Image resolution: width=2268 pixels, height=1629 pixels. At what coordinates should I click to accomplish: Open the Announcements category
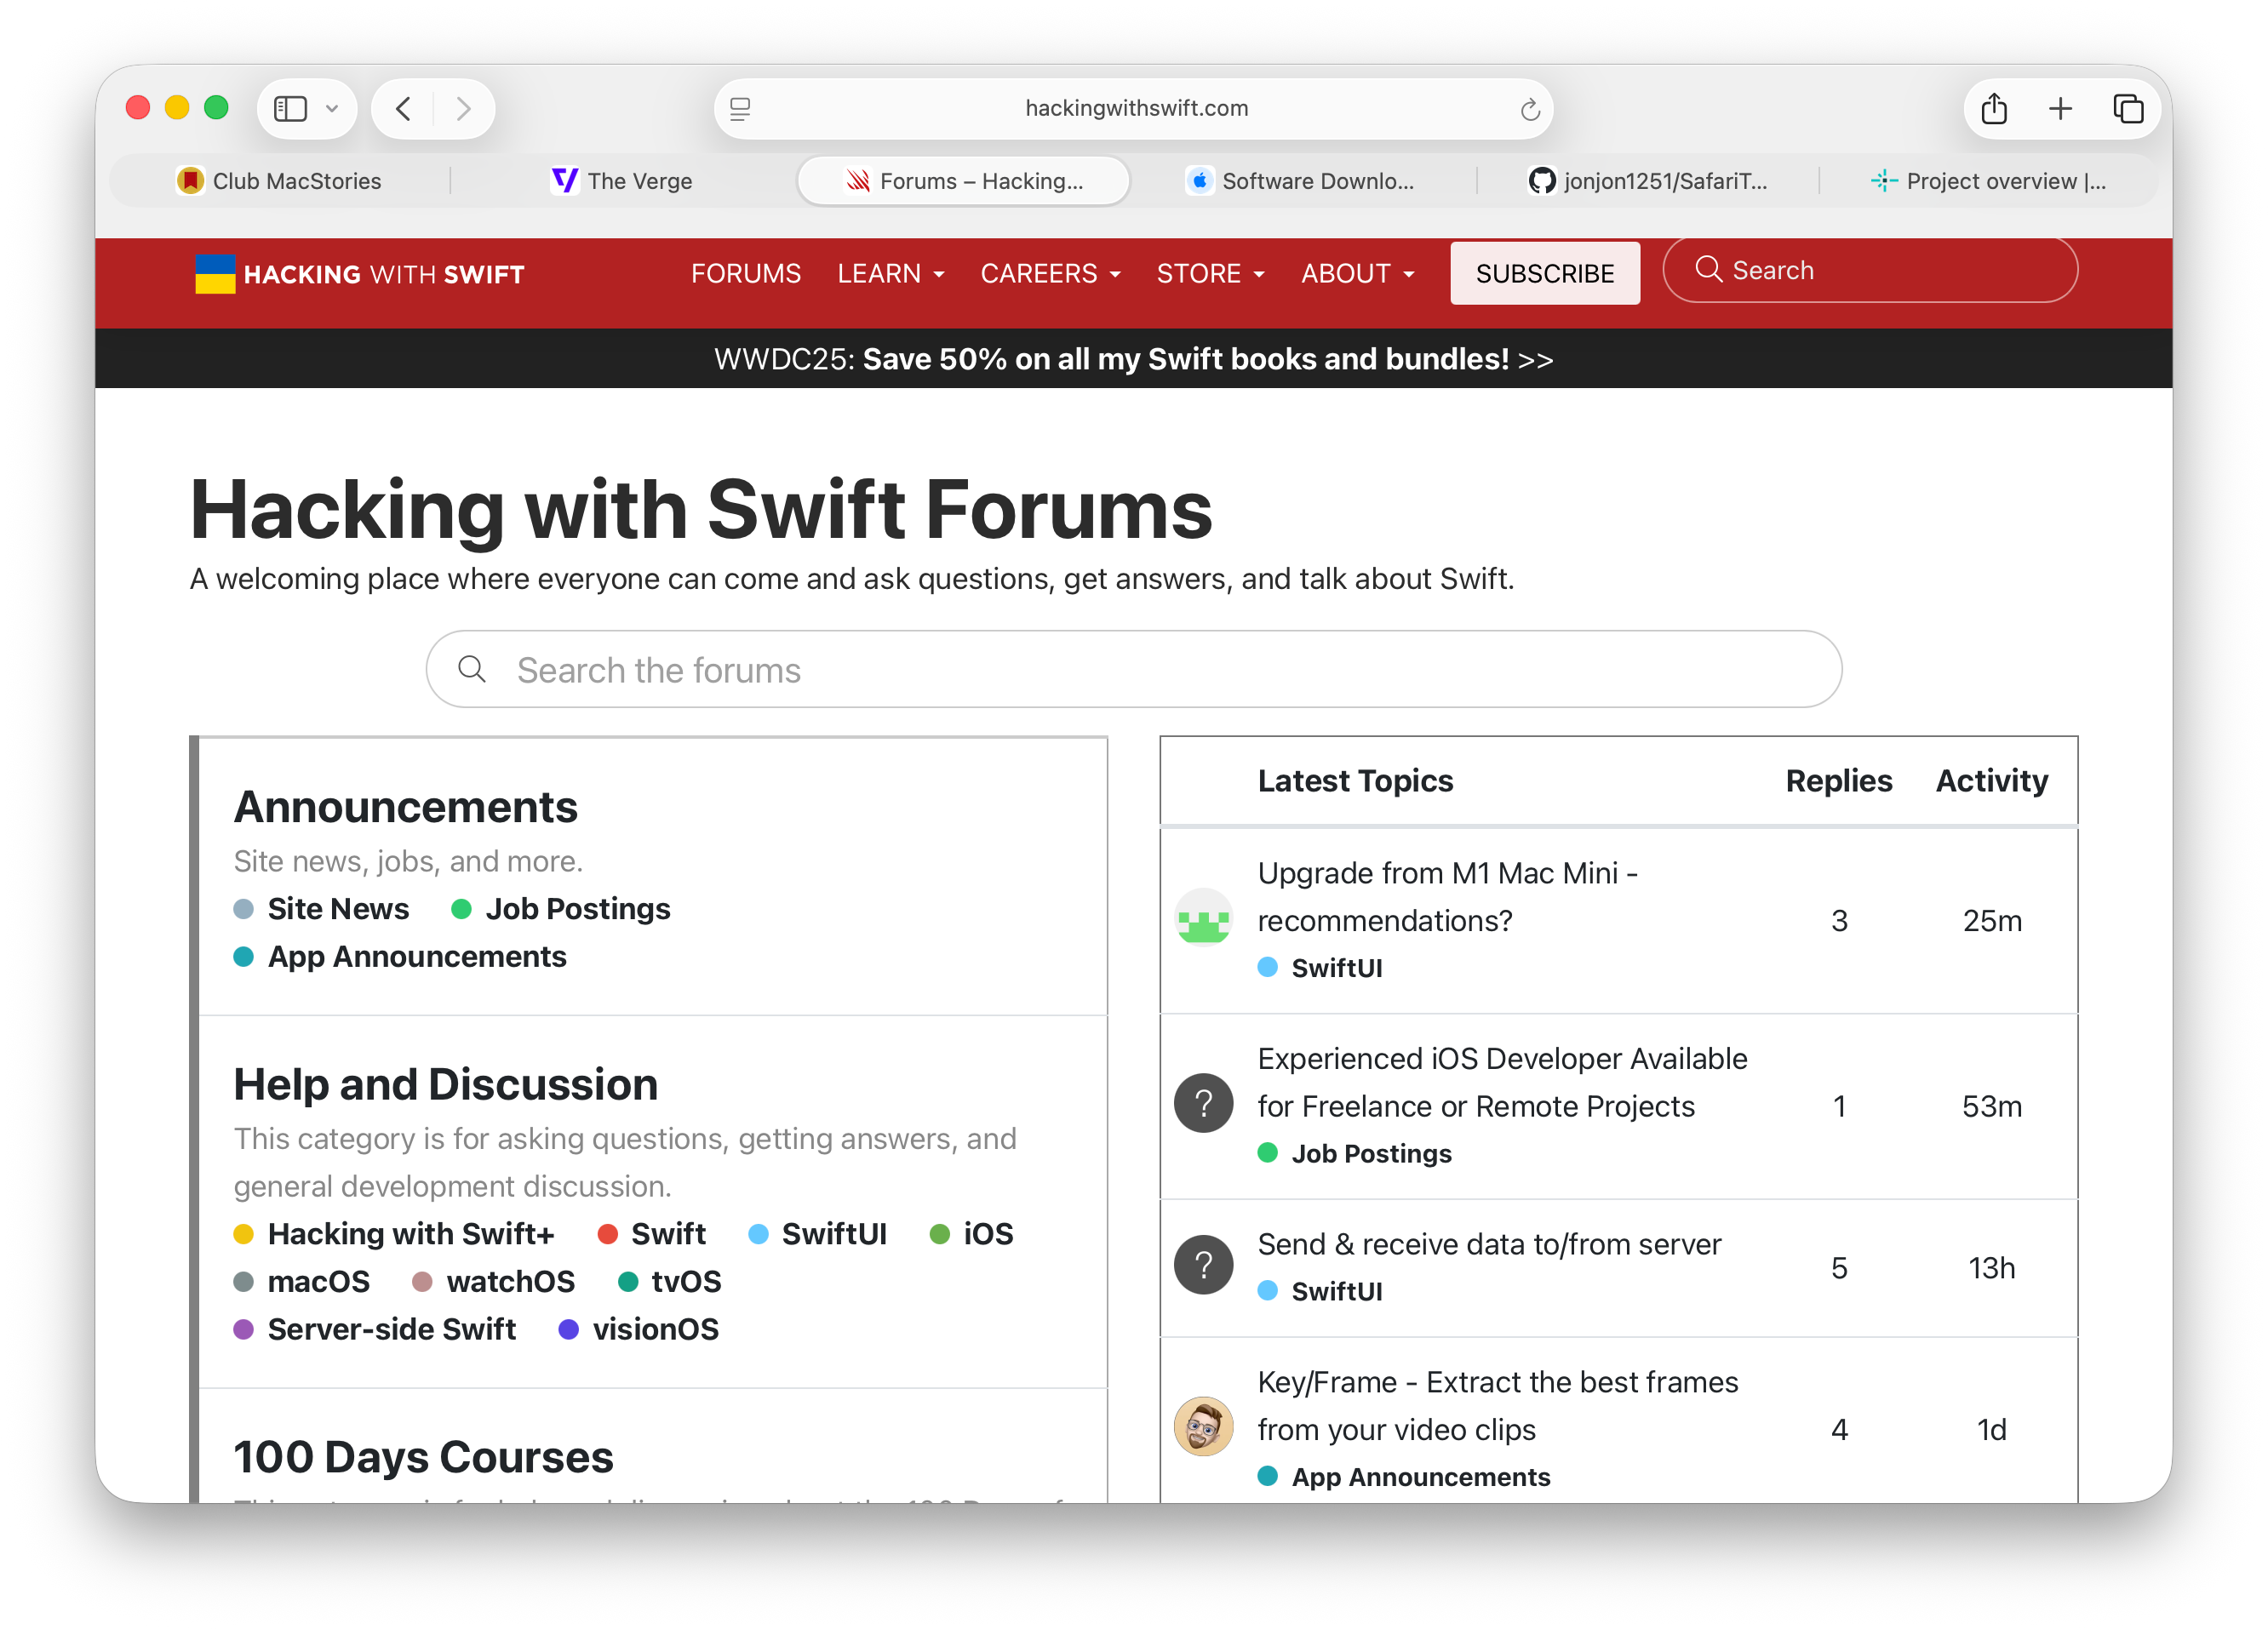405,807
